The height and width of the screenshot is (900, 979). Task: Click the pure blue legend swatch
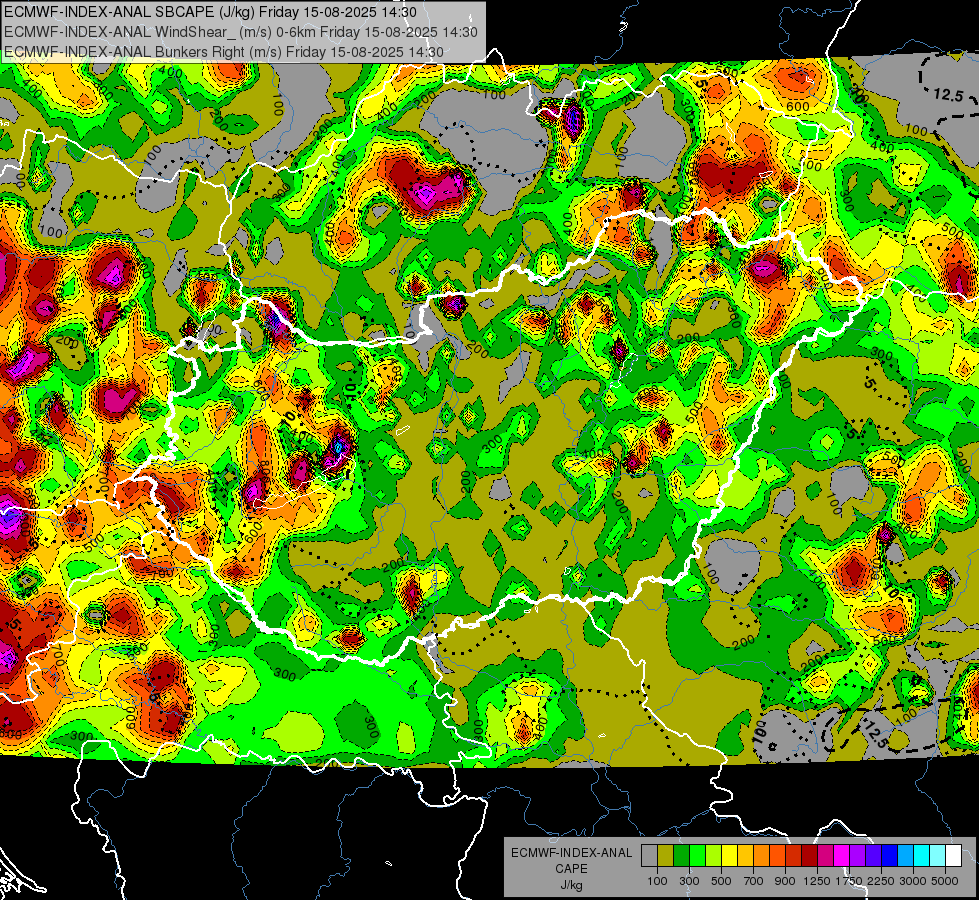[890, 855]
